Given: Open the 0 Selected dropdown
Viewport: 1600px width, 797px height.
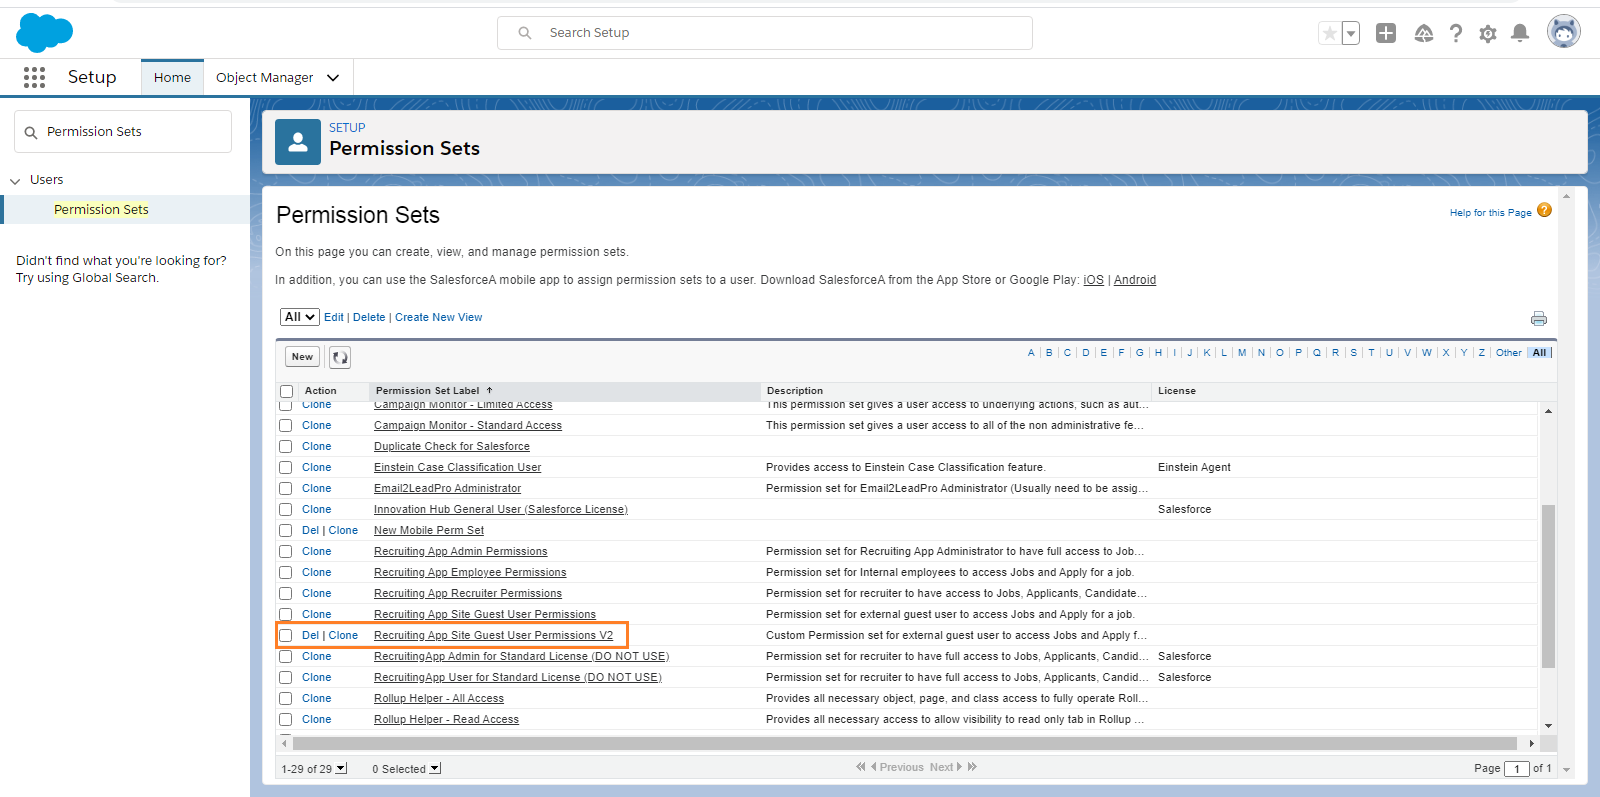Looking at the screenshot, I should click(x=435, y=768).
